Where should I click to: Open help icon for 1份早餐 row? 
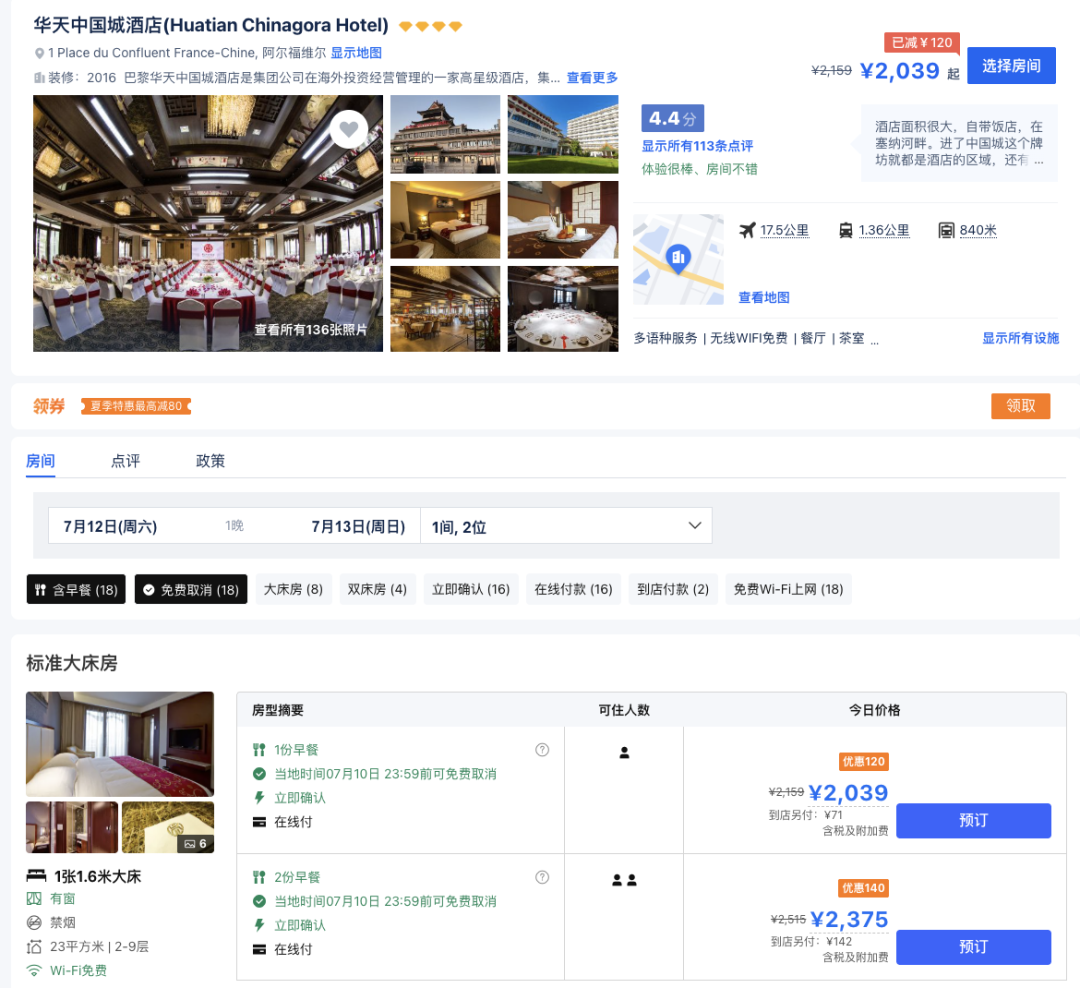542,750
